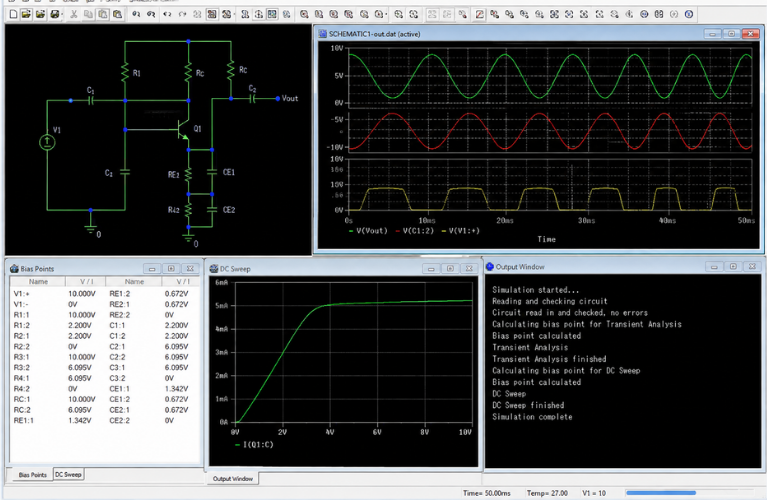The image size is (767, 500).
Task: Select the RC:1 name cell in Bias Points
Action: point(22,399)
